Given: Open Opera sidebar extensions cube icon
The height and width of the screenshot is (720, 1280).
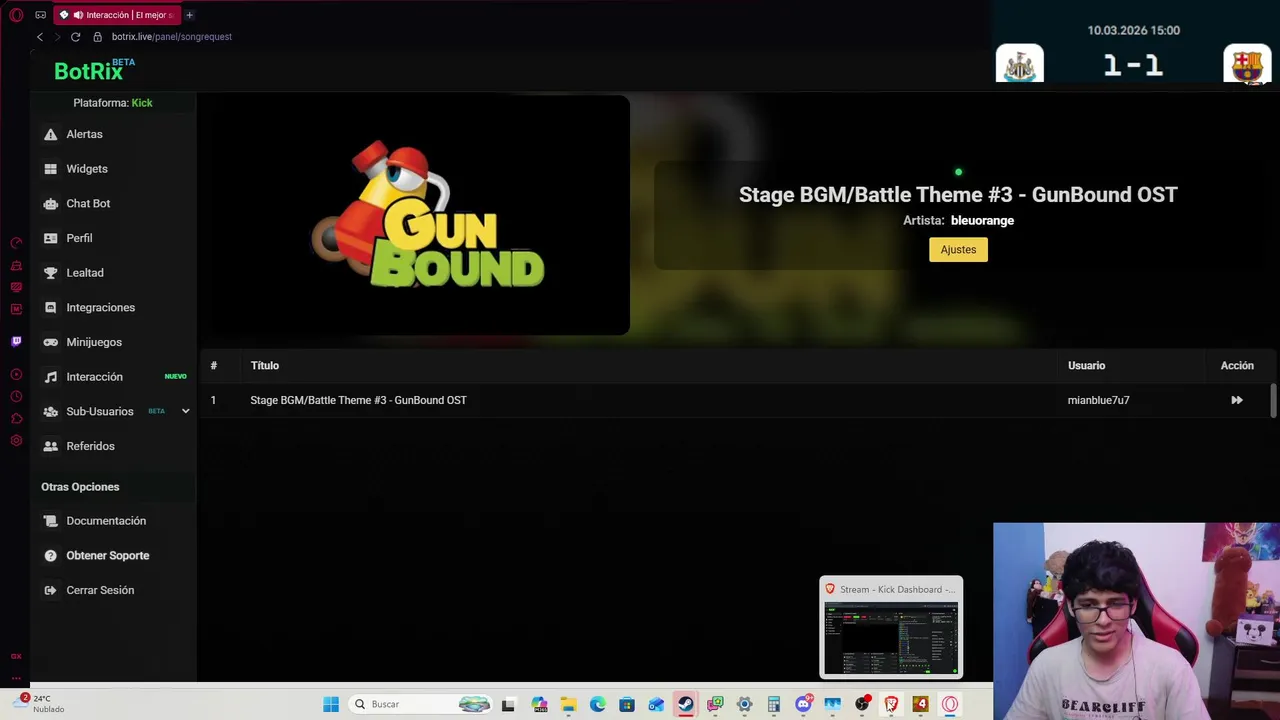Looking at the screenshot, I should click(16, 418).
